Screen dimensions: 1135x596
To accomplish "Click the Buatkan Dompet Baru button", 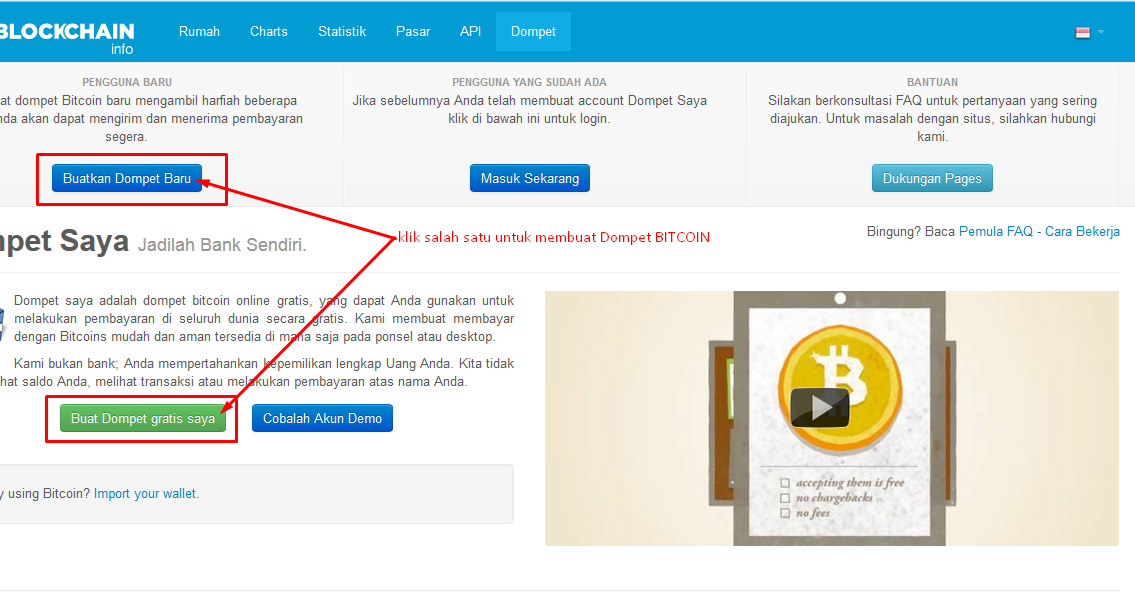I will pyautogui.click(x=127, y=178).
